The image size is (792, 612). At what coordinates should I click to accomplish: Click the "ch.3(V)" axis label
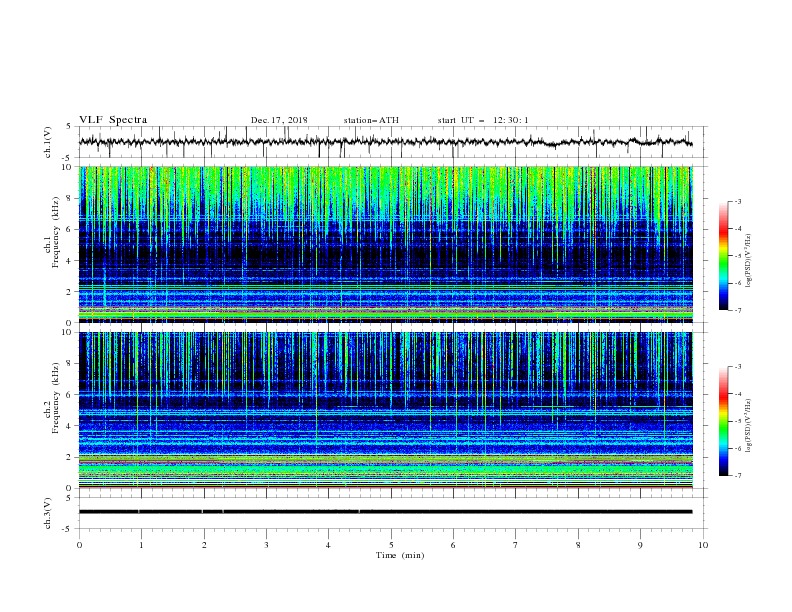pos(48,513)
